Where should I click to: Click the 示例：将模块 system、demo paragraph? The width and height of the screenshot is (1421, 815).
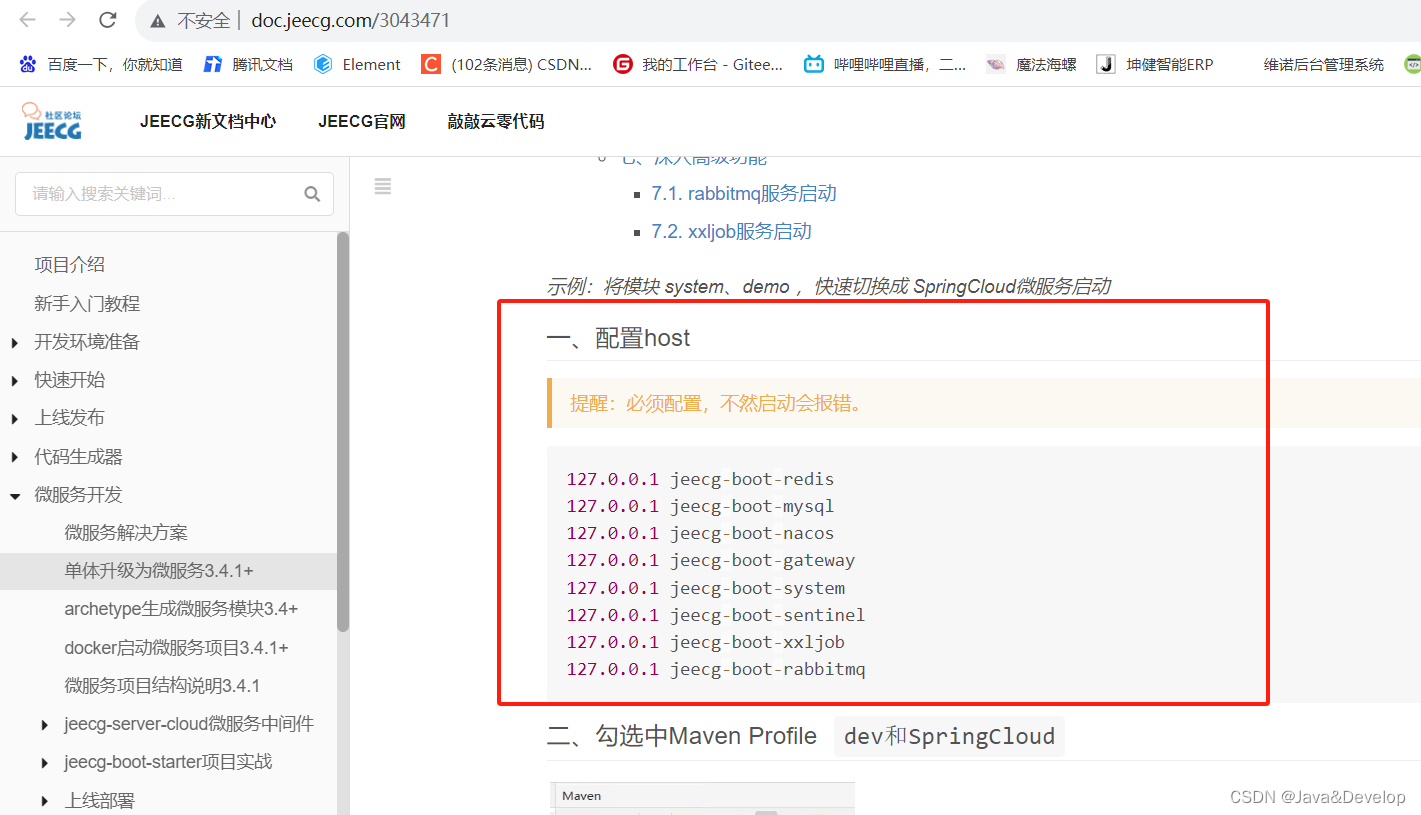pos(829,287)
